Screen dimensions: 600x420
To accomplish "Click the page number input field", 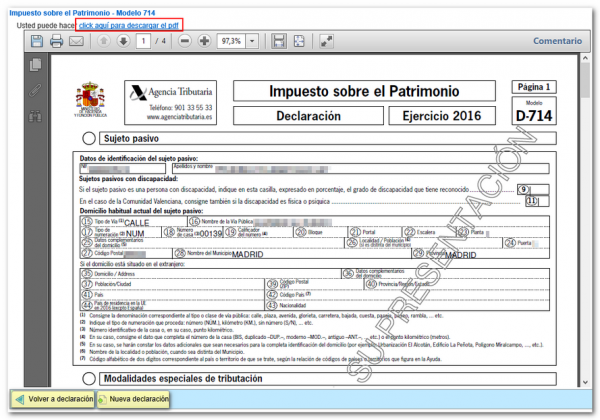I will pos(143,41).
